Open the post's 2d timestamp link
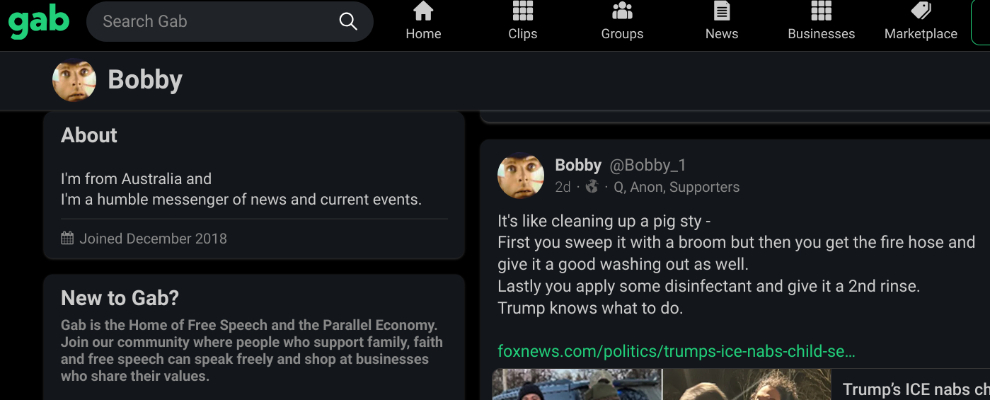This screenshot has height=400, width=990. coord(563,187)
